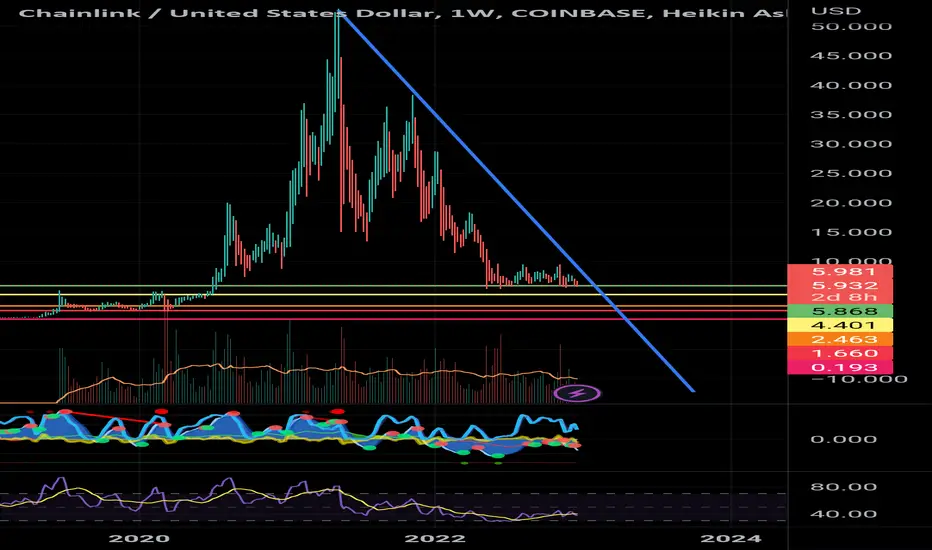
Task: Select the orange 2.463 price level label
Action: click(x=840, y=340)
